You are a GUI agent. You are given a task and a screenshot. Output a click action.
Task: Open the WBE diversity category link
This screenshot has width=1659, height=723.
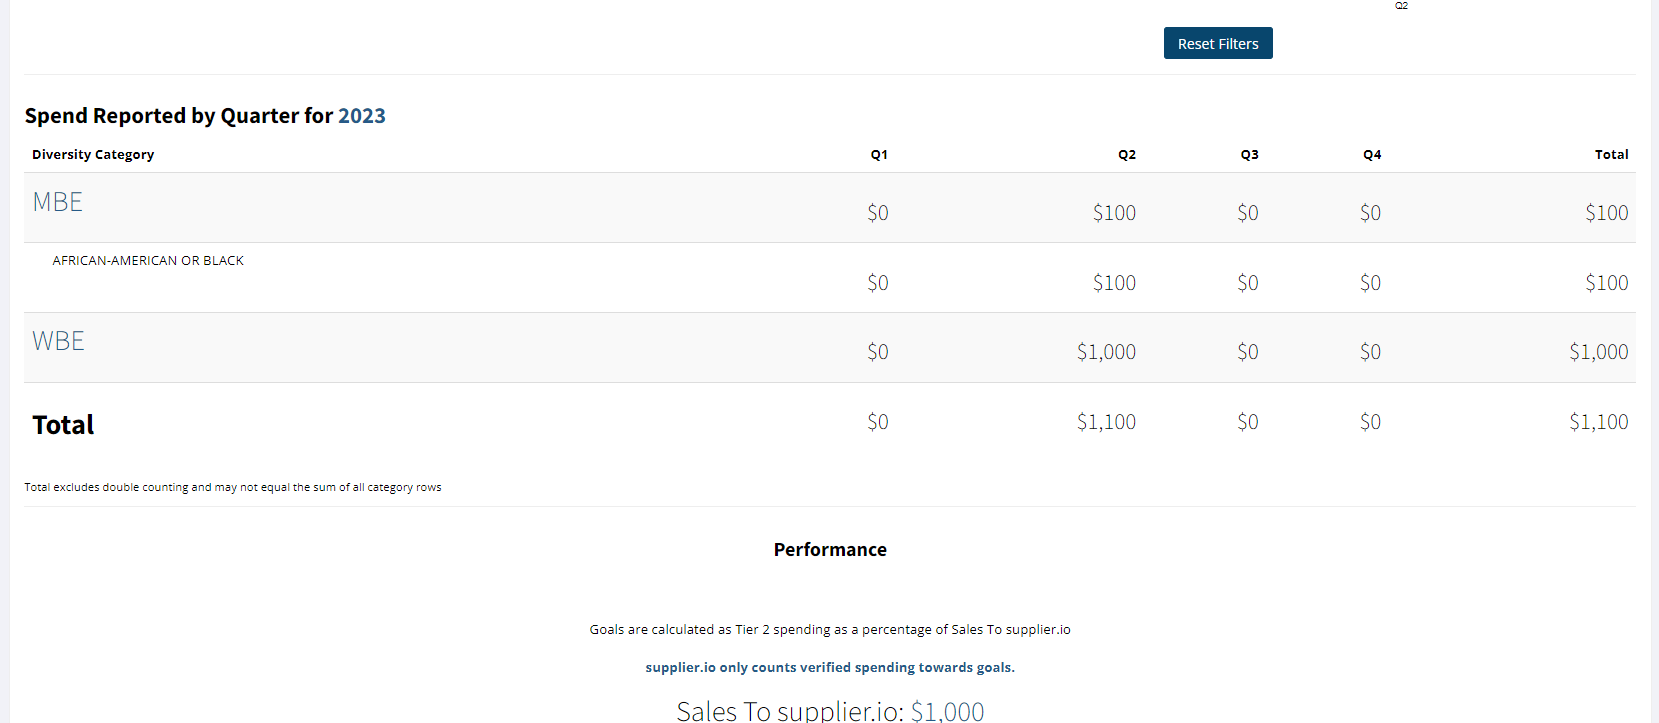click(58, 341)
